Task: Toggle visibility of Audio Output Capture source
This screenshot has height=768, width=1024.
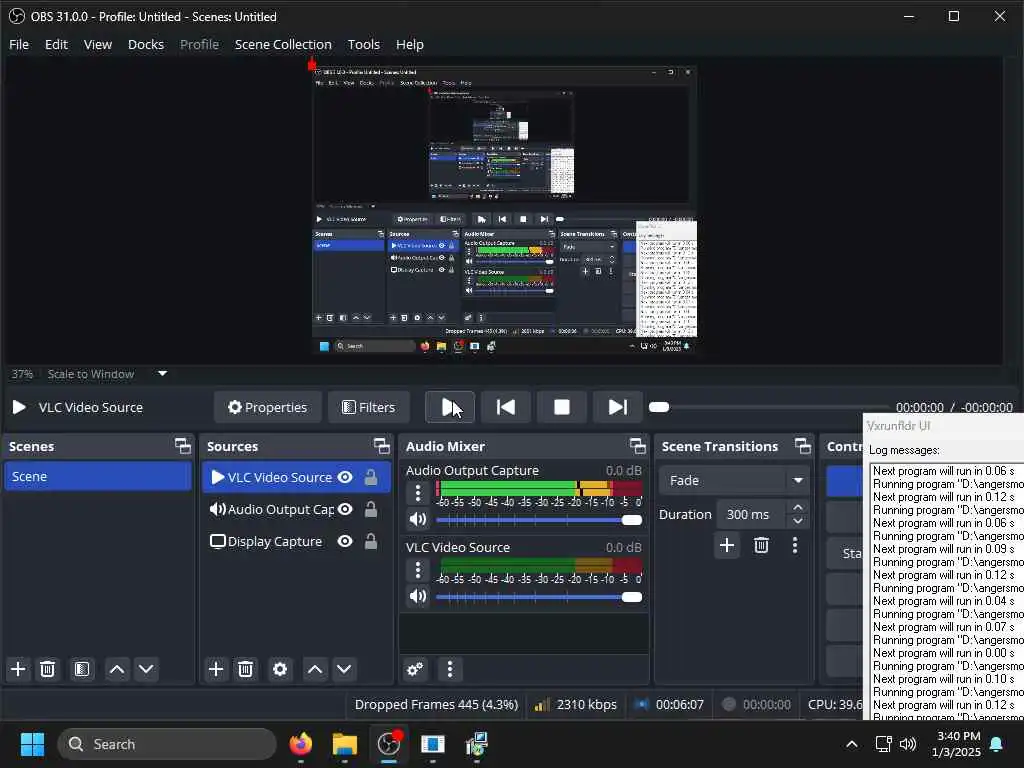Action: point(345,509)
